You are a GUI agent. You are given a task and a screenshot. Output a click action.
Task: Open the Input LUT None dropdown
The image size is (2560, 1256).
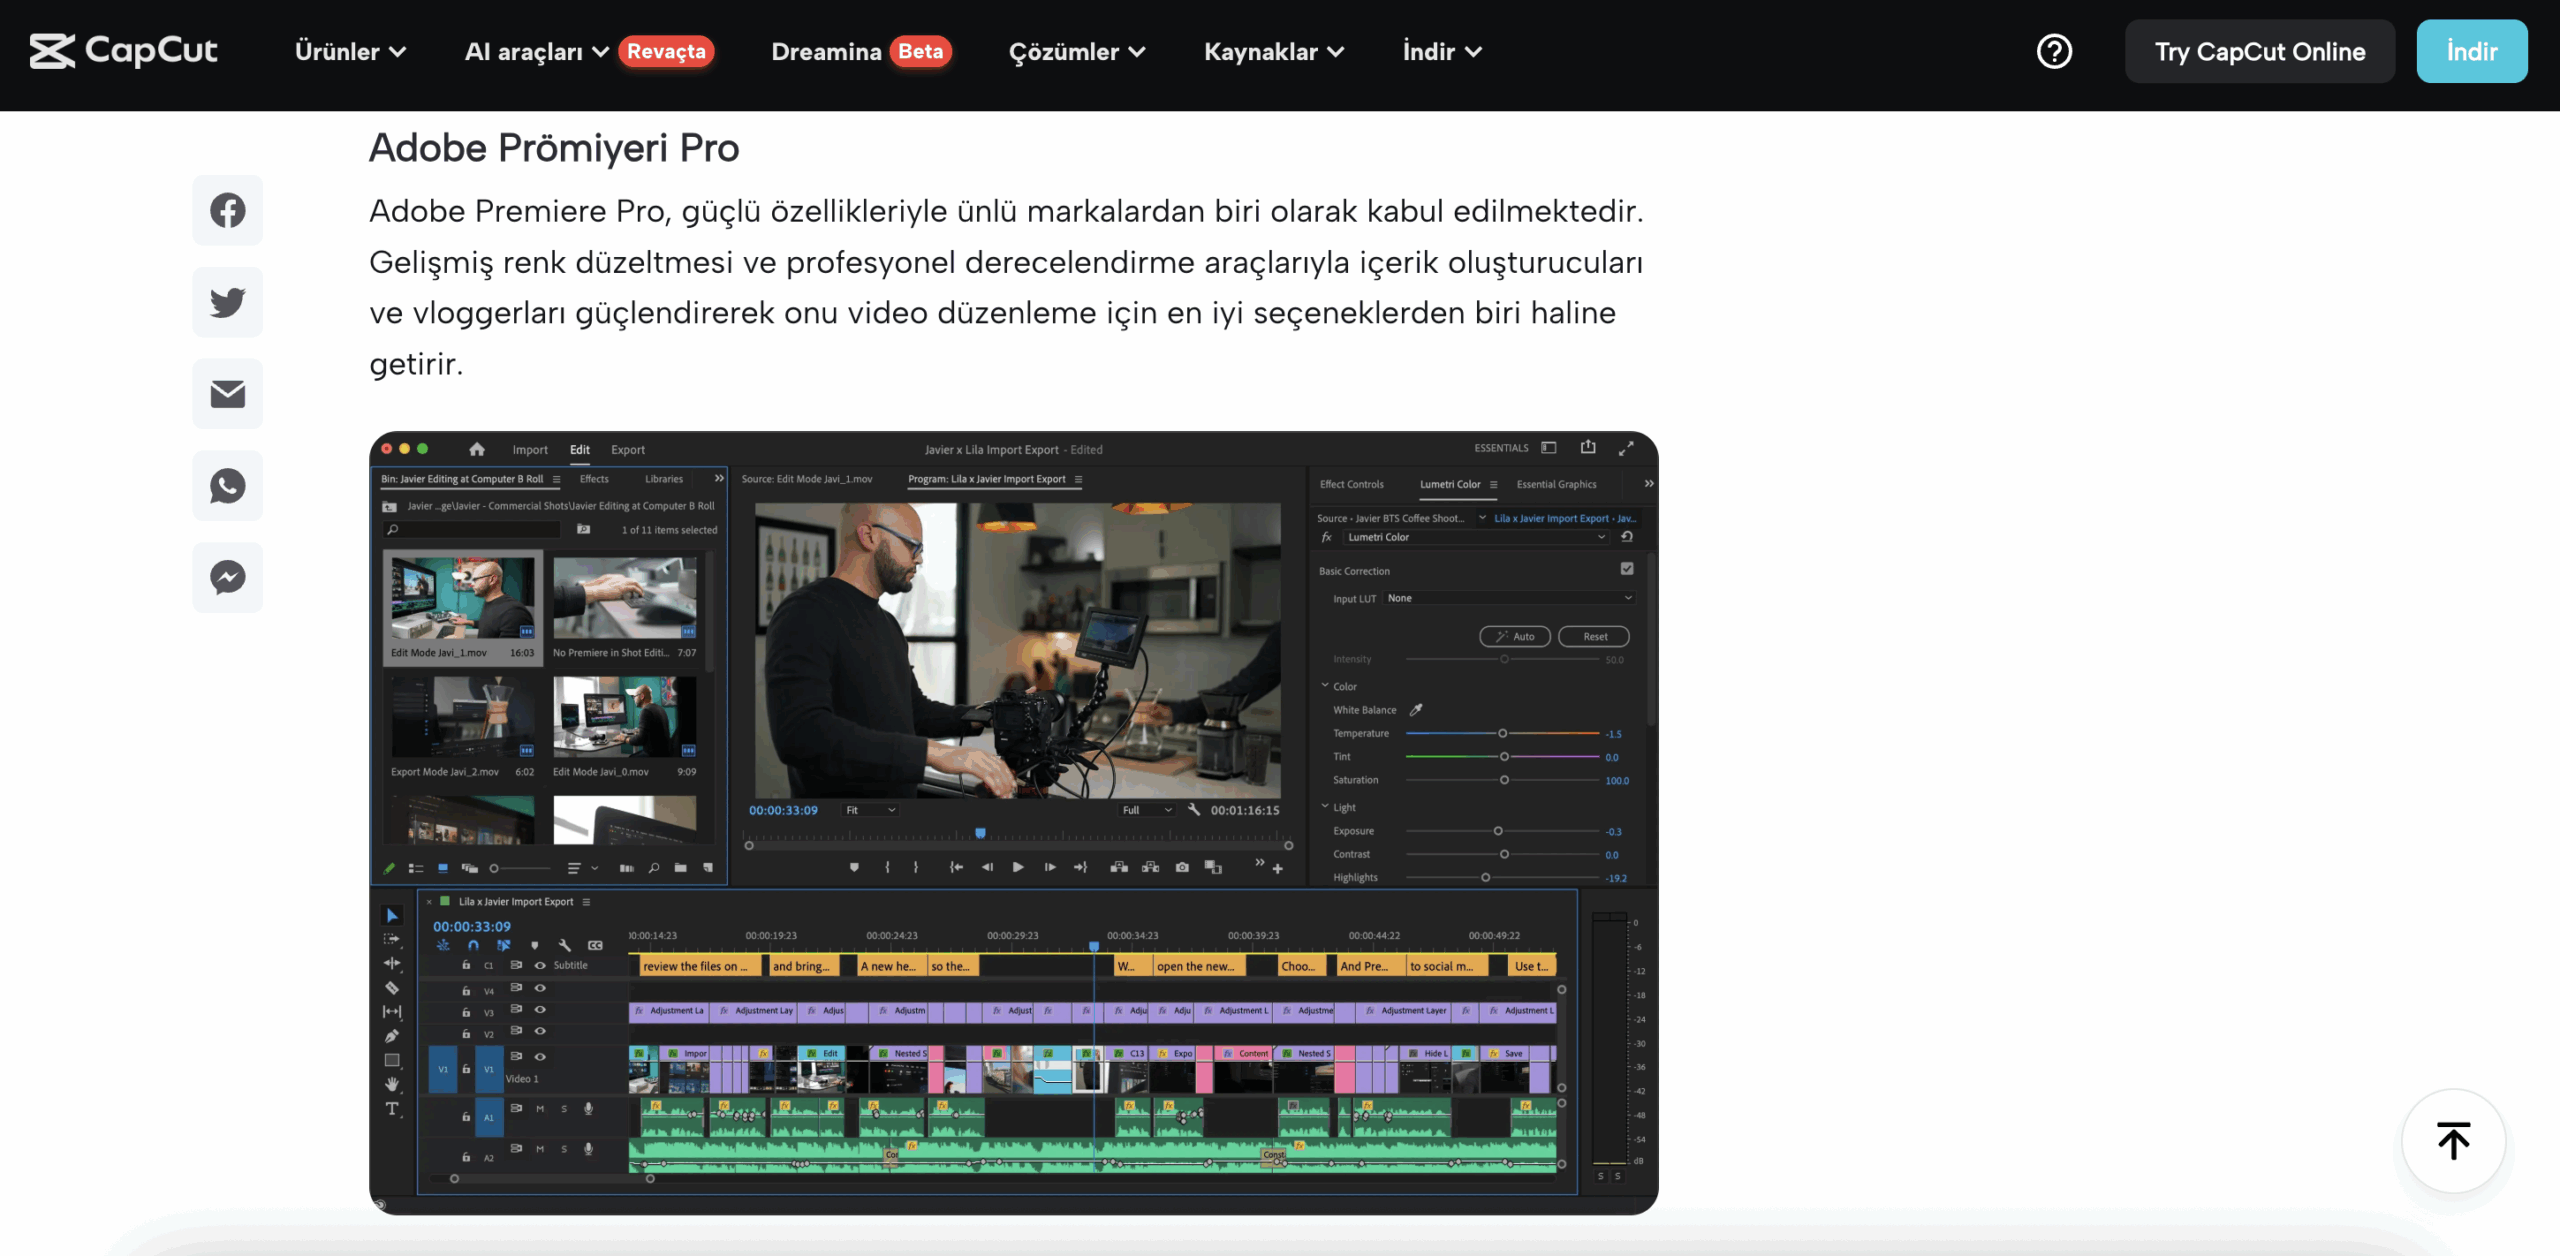[1509, 598]
